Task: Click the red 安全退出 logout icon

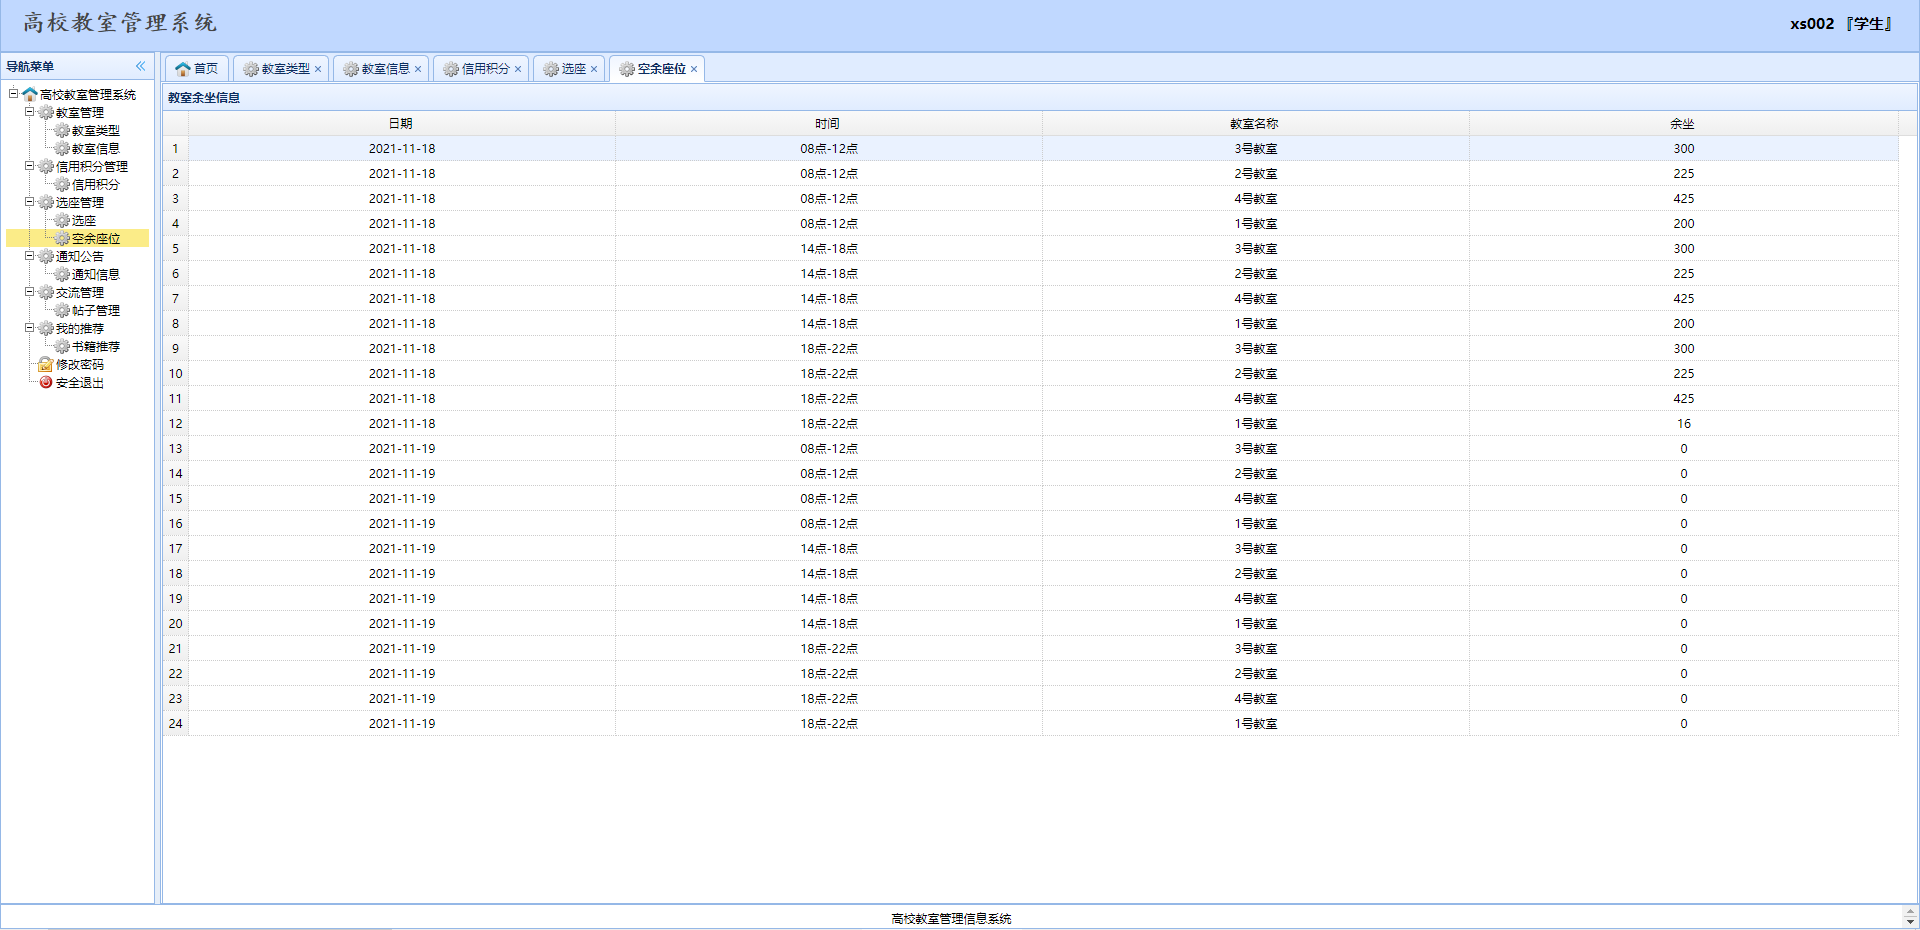Action: click(x=46, y=382)
